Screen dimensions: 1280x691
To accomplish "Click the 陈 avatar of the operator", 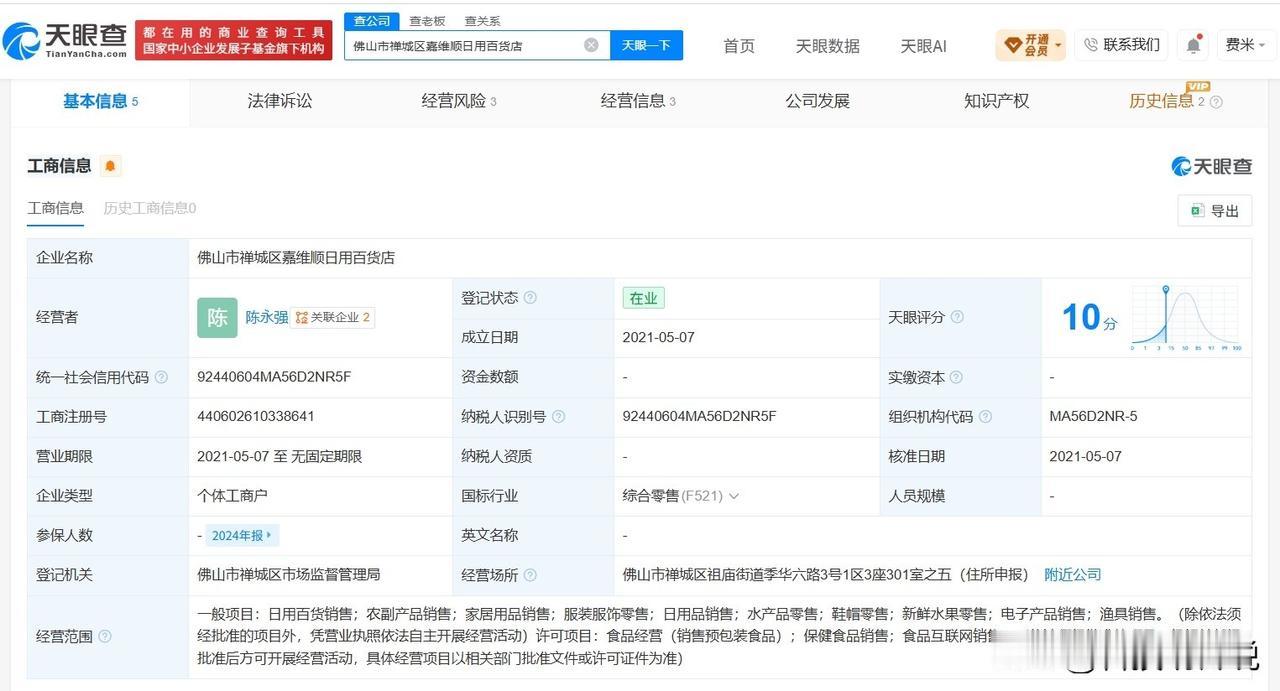I will 217,317.
